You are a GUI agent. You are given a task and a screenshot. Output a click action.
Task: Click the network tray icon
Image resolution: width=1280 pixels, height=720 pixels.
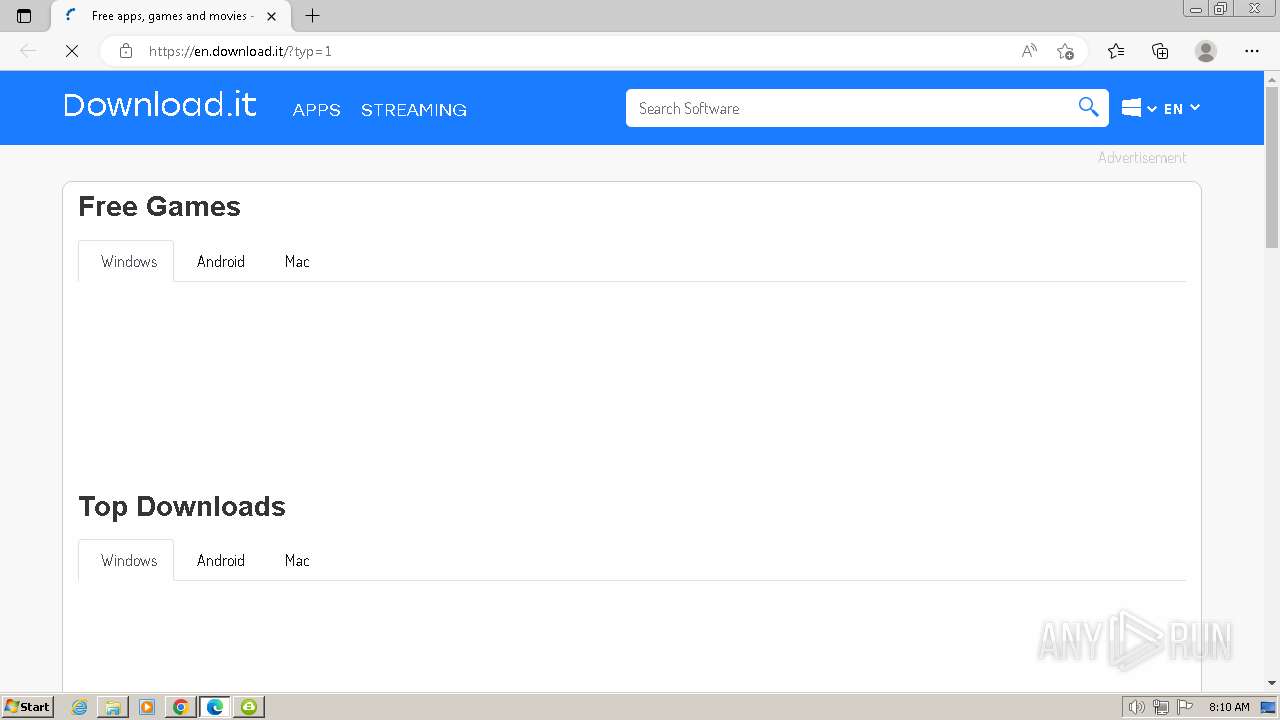[1161, 707]
